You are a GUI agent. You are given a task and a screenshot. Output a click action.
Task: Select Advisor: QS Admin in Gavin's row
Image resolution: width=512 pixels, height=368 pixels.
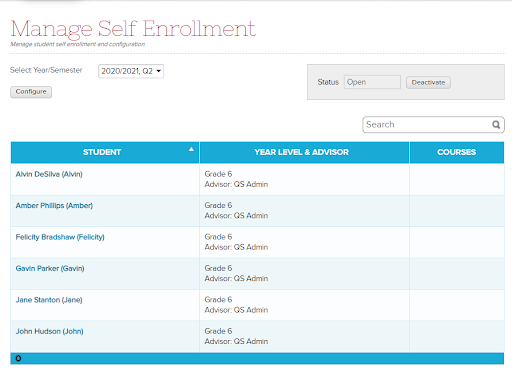click(x=236, y=278)
